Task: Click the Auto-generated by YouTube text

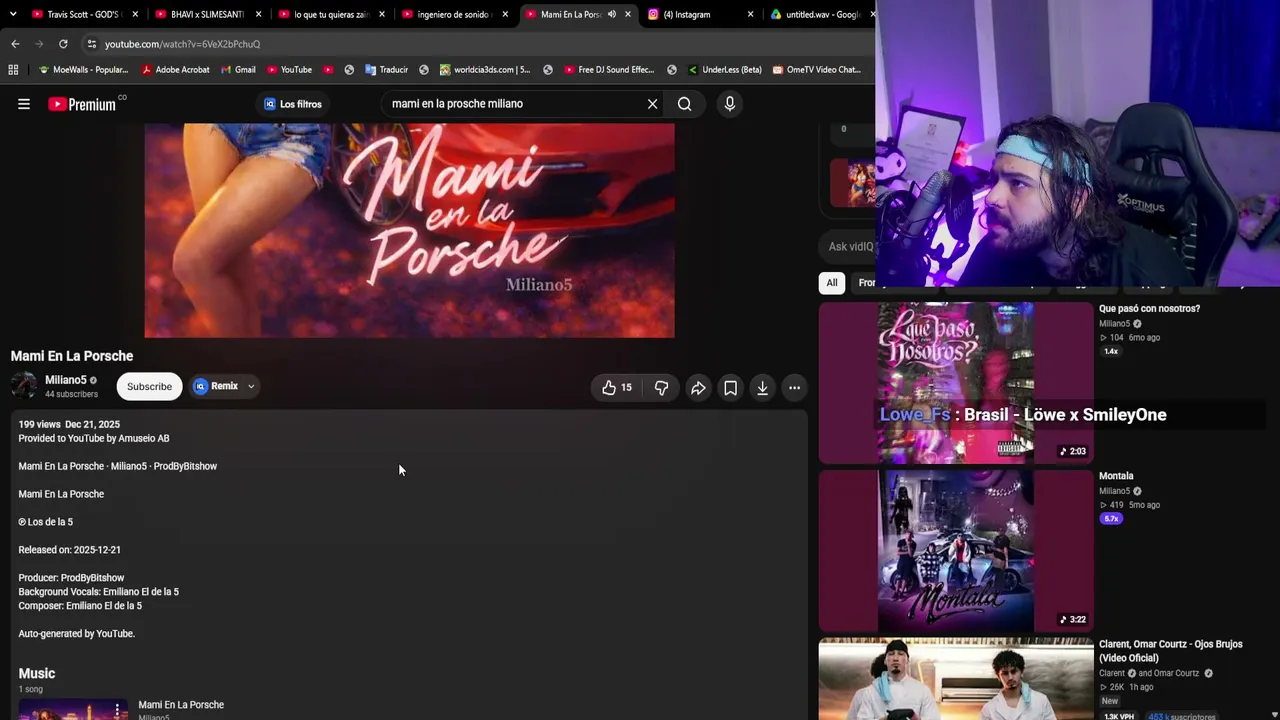Action: pyautogui.click(x=76, y=634)
